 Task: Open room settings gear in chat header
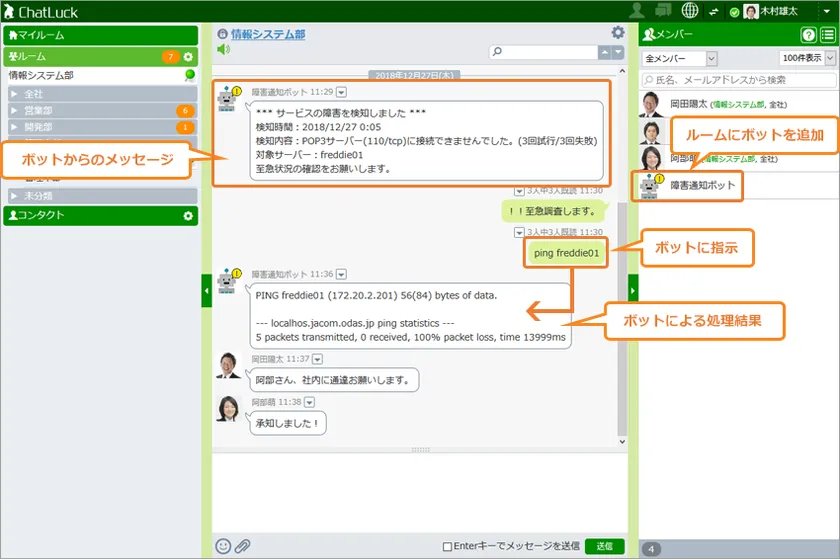pos(617,33)
